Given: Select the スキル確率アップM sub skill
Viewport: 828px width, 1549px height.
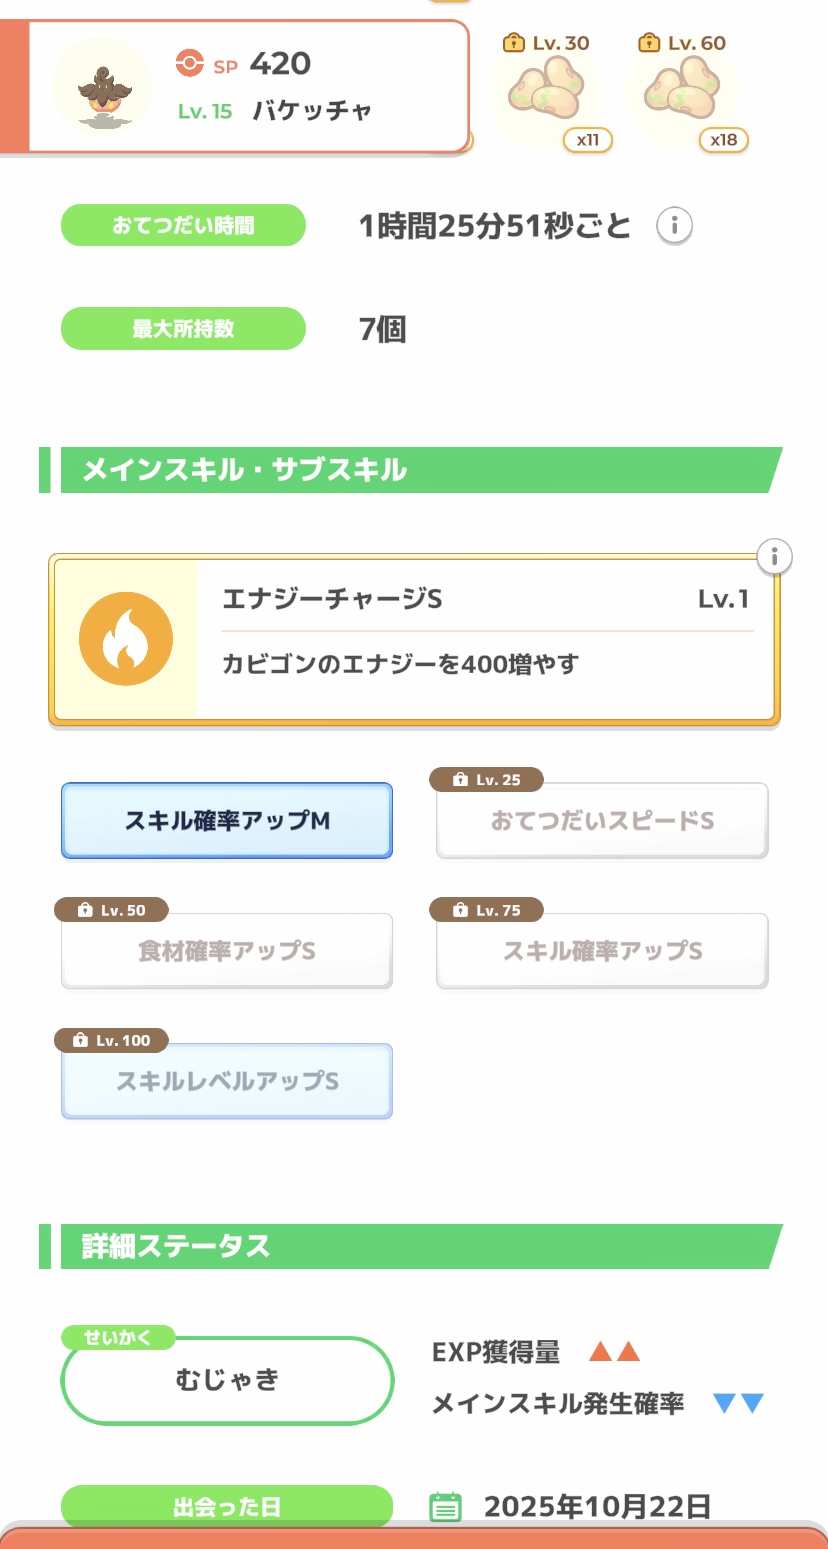Looking at the screenshot, I should tap(227, 821).
